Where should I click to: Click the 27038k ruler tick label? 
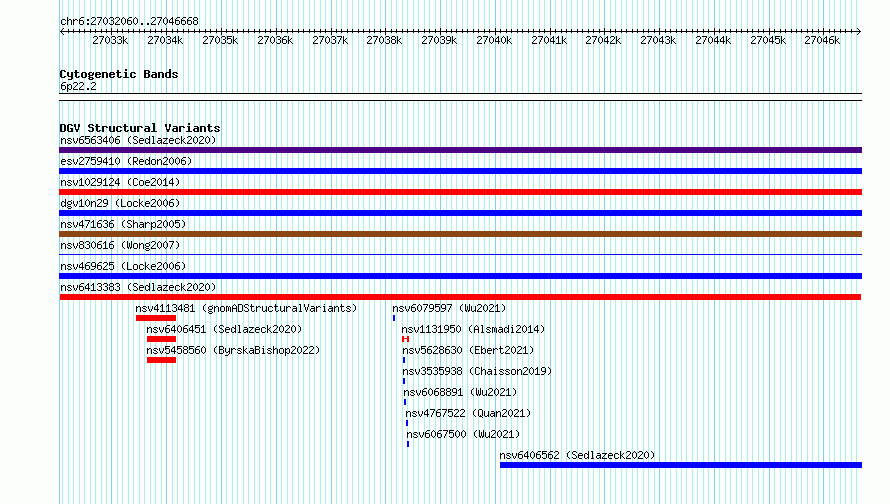(x=384, y=40)
